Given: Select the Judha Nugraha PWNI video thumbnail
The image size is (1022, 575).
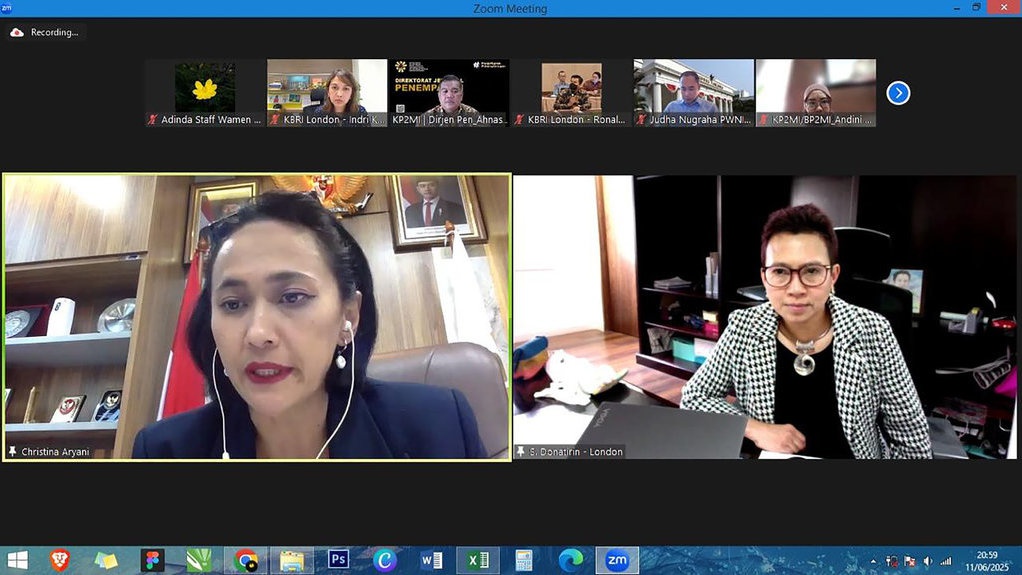Looking at the screenshot, I should point(694,93).
